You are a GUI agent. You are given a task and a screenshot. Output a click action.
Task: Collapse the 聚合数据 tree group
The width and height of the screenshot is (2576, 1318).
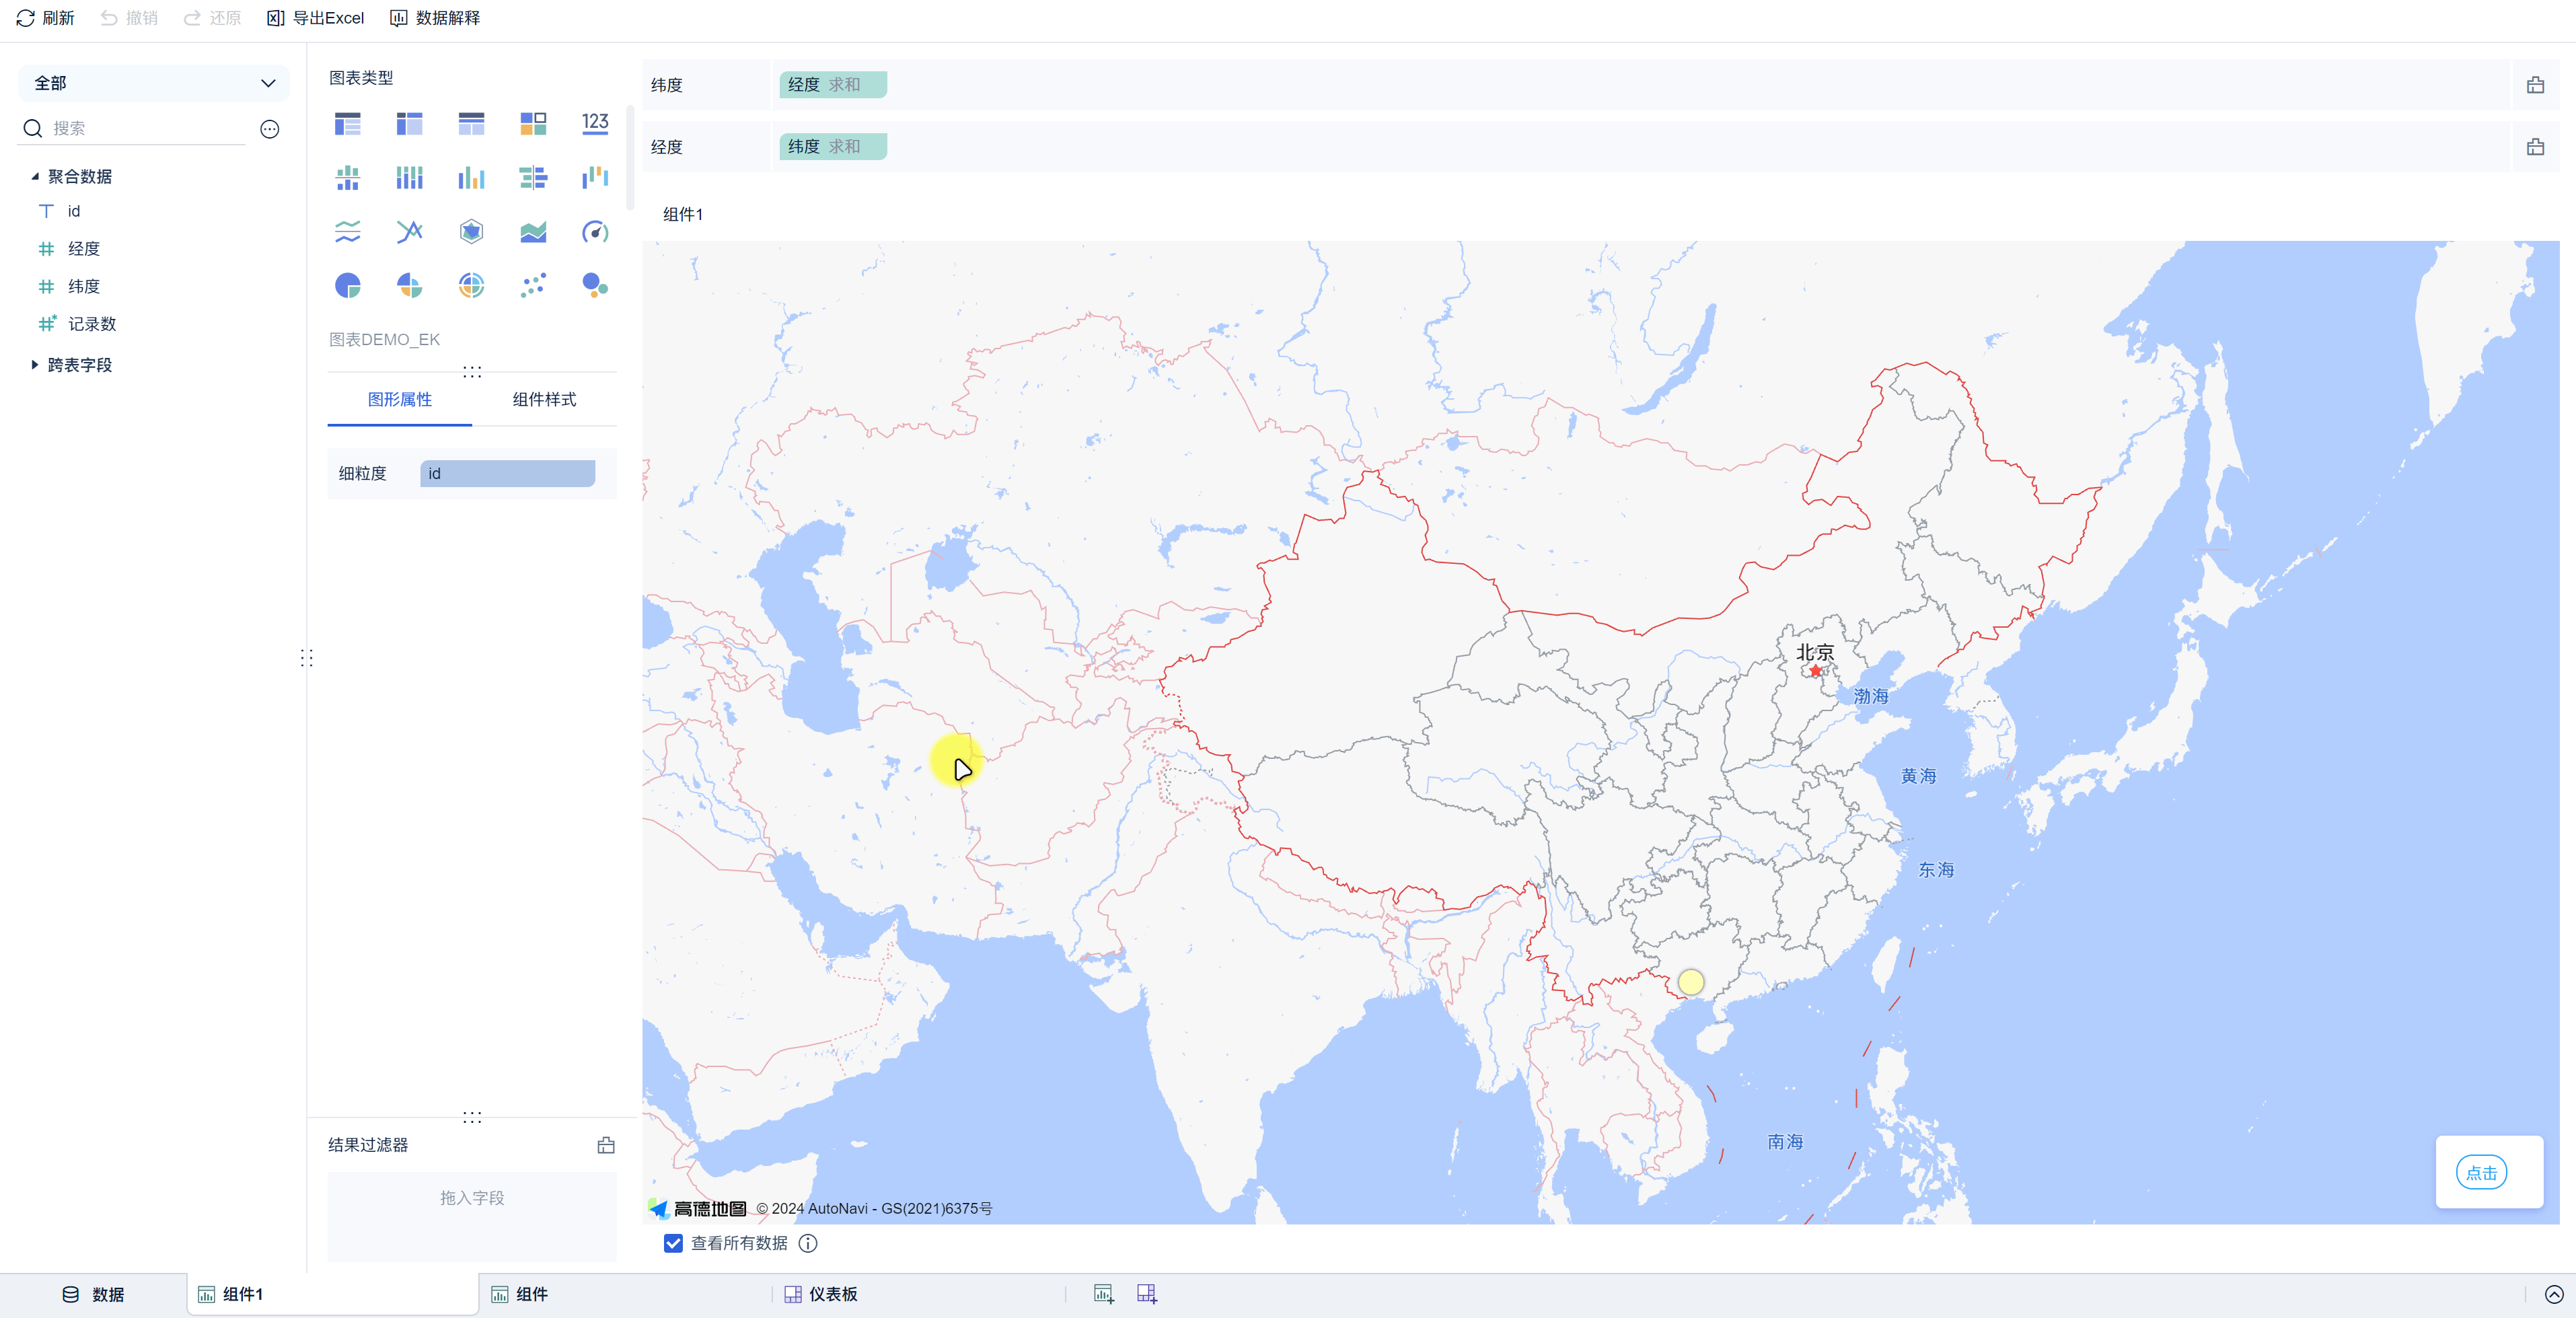[35, 176]
